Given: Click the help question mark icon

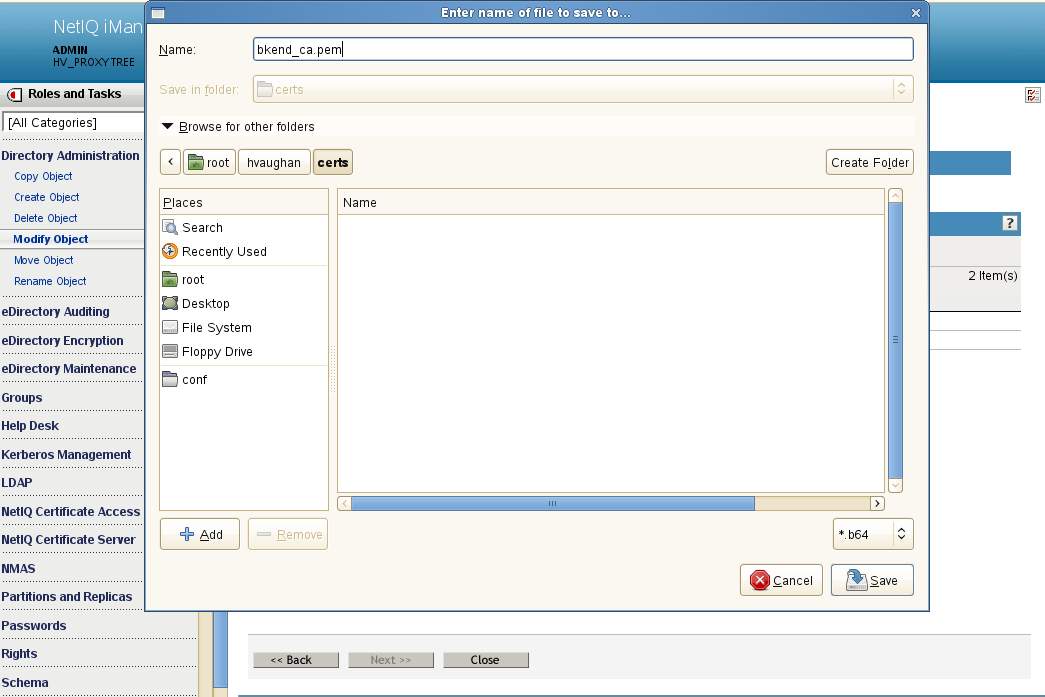Looking at the screenshot, I should coord(1010,223).
